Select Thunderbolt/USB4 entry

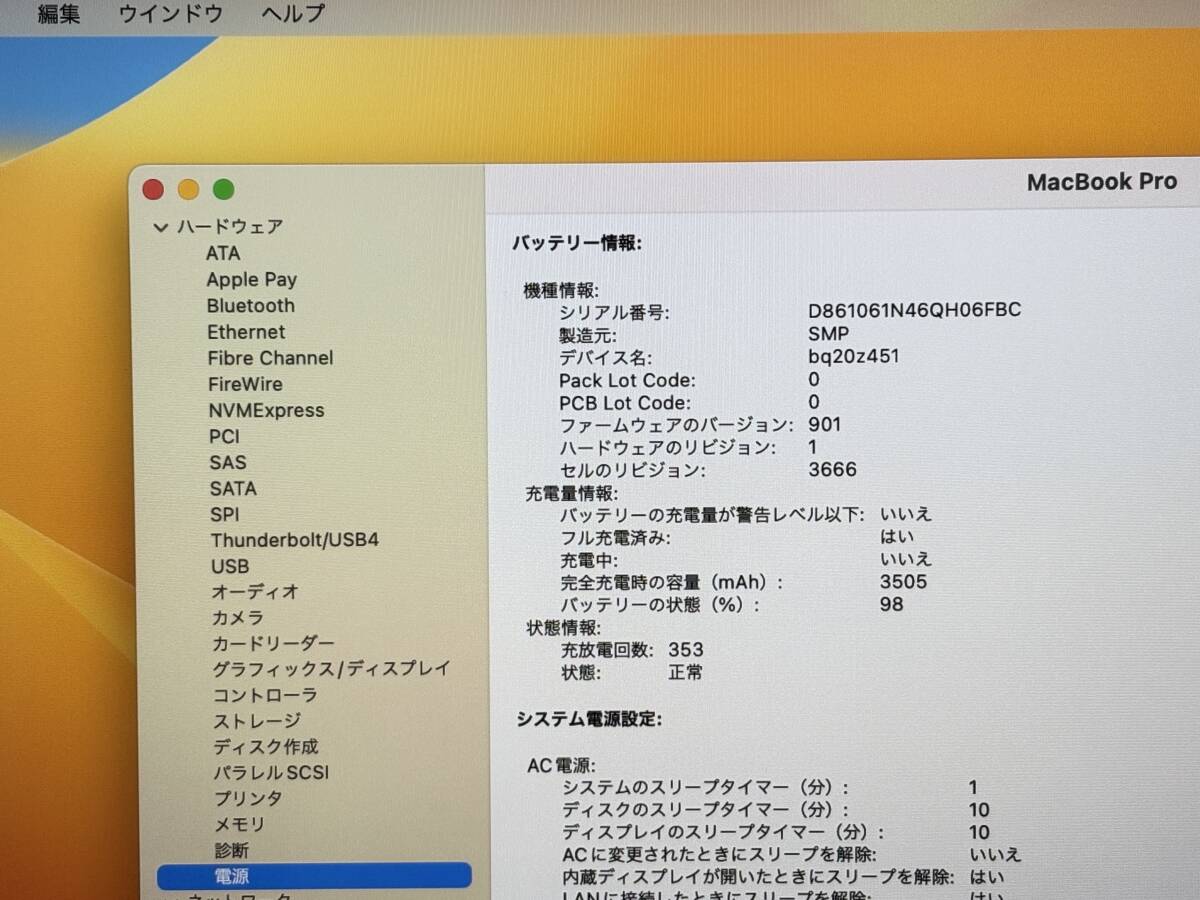coord(294,540)
